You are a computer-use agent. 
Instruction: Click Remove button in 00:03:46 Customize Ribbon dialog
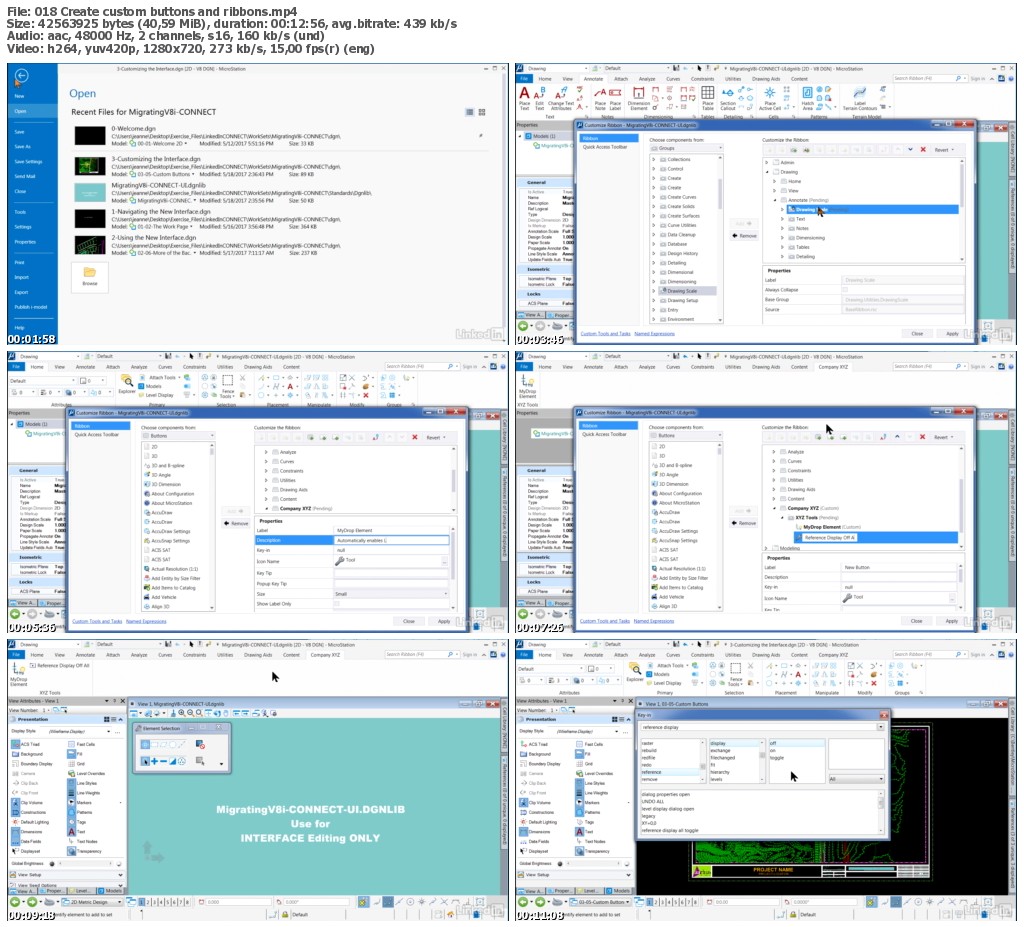click(x=744, y=236)
